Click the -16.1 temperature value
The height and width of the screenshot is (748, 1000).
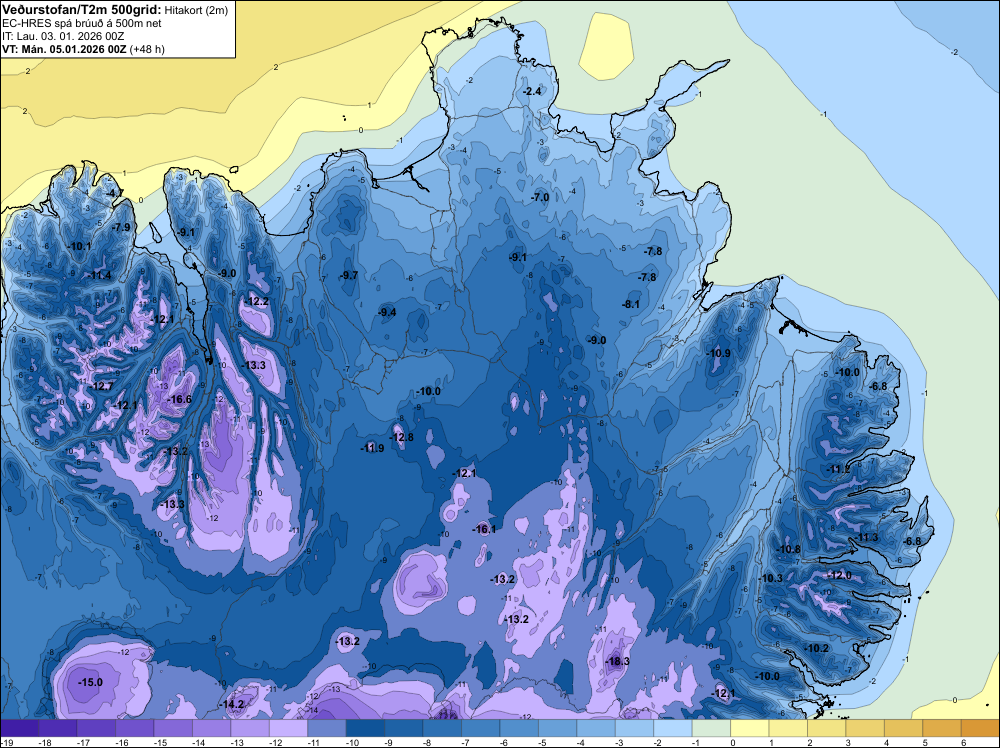tap(484, 529)
